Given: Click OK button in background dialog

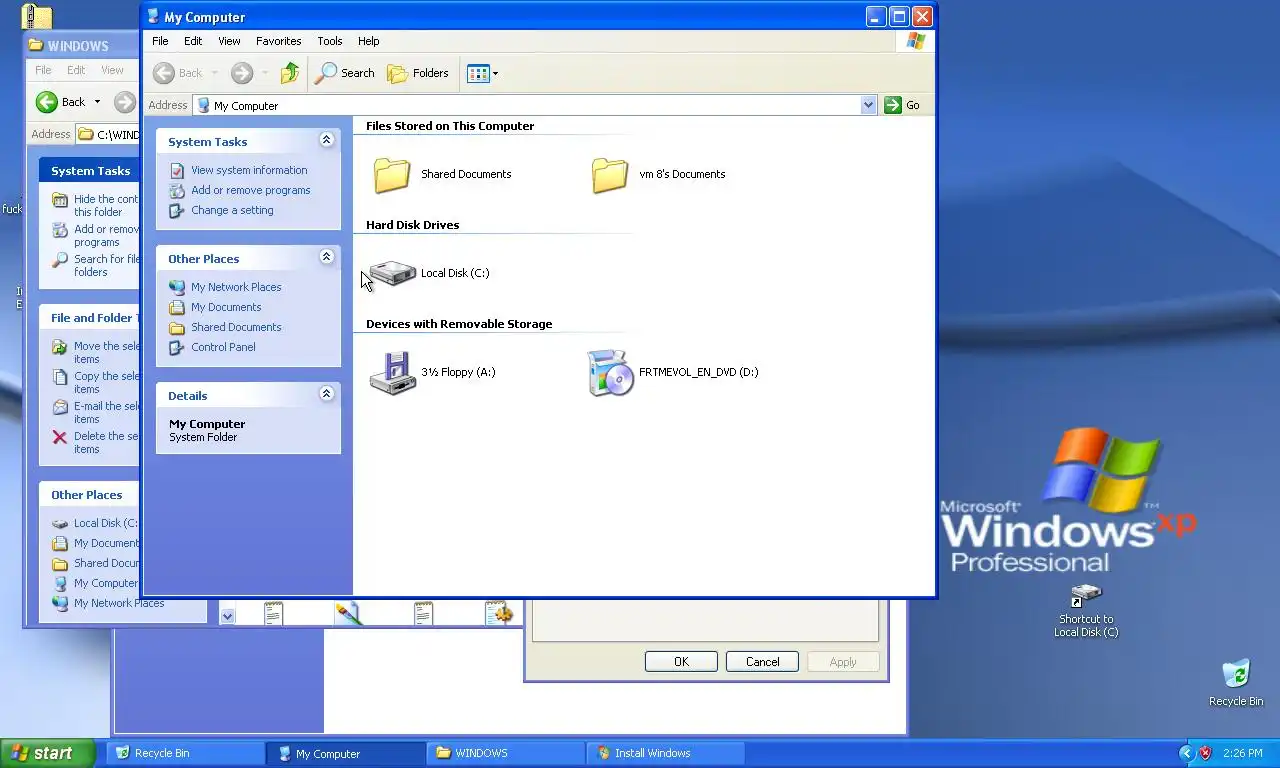Looking at the screenshot, I should click(x=681, y=662).
